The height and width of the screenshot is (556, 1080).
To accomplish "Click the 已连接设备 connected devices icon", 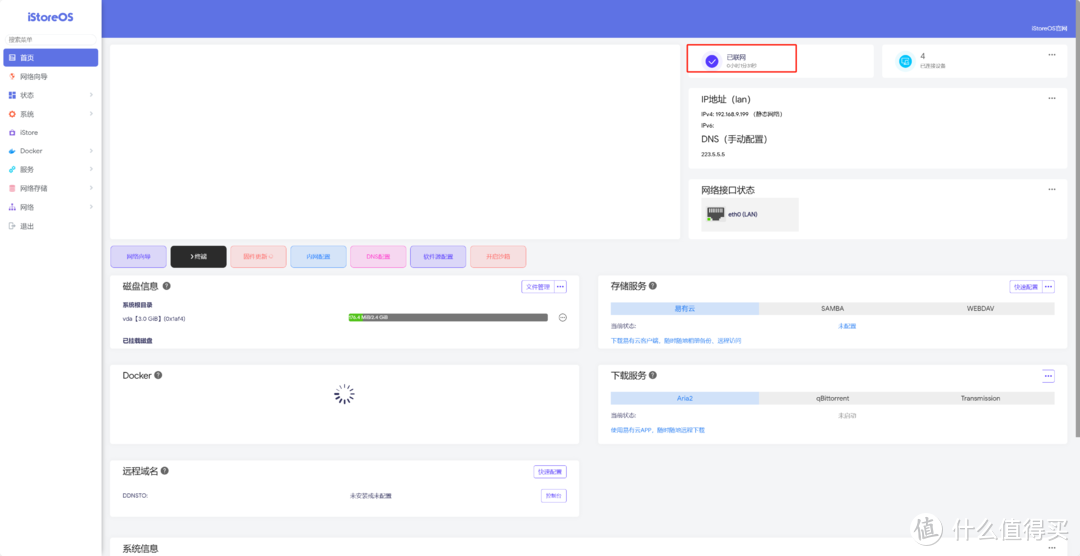I will pyautogui.click(x=905, y=61).
